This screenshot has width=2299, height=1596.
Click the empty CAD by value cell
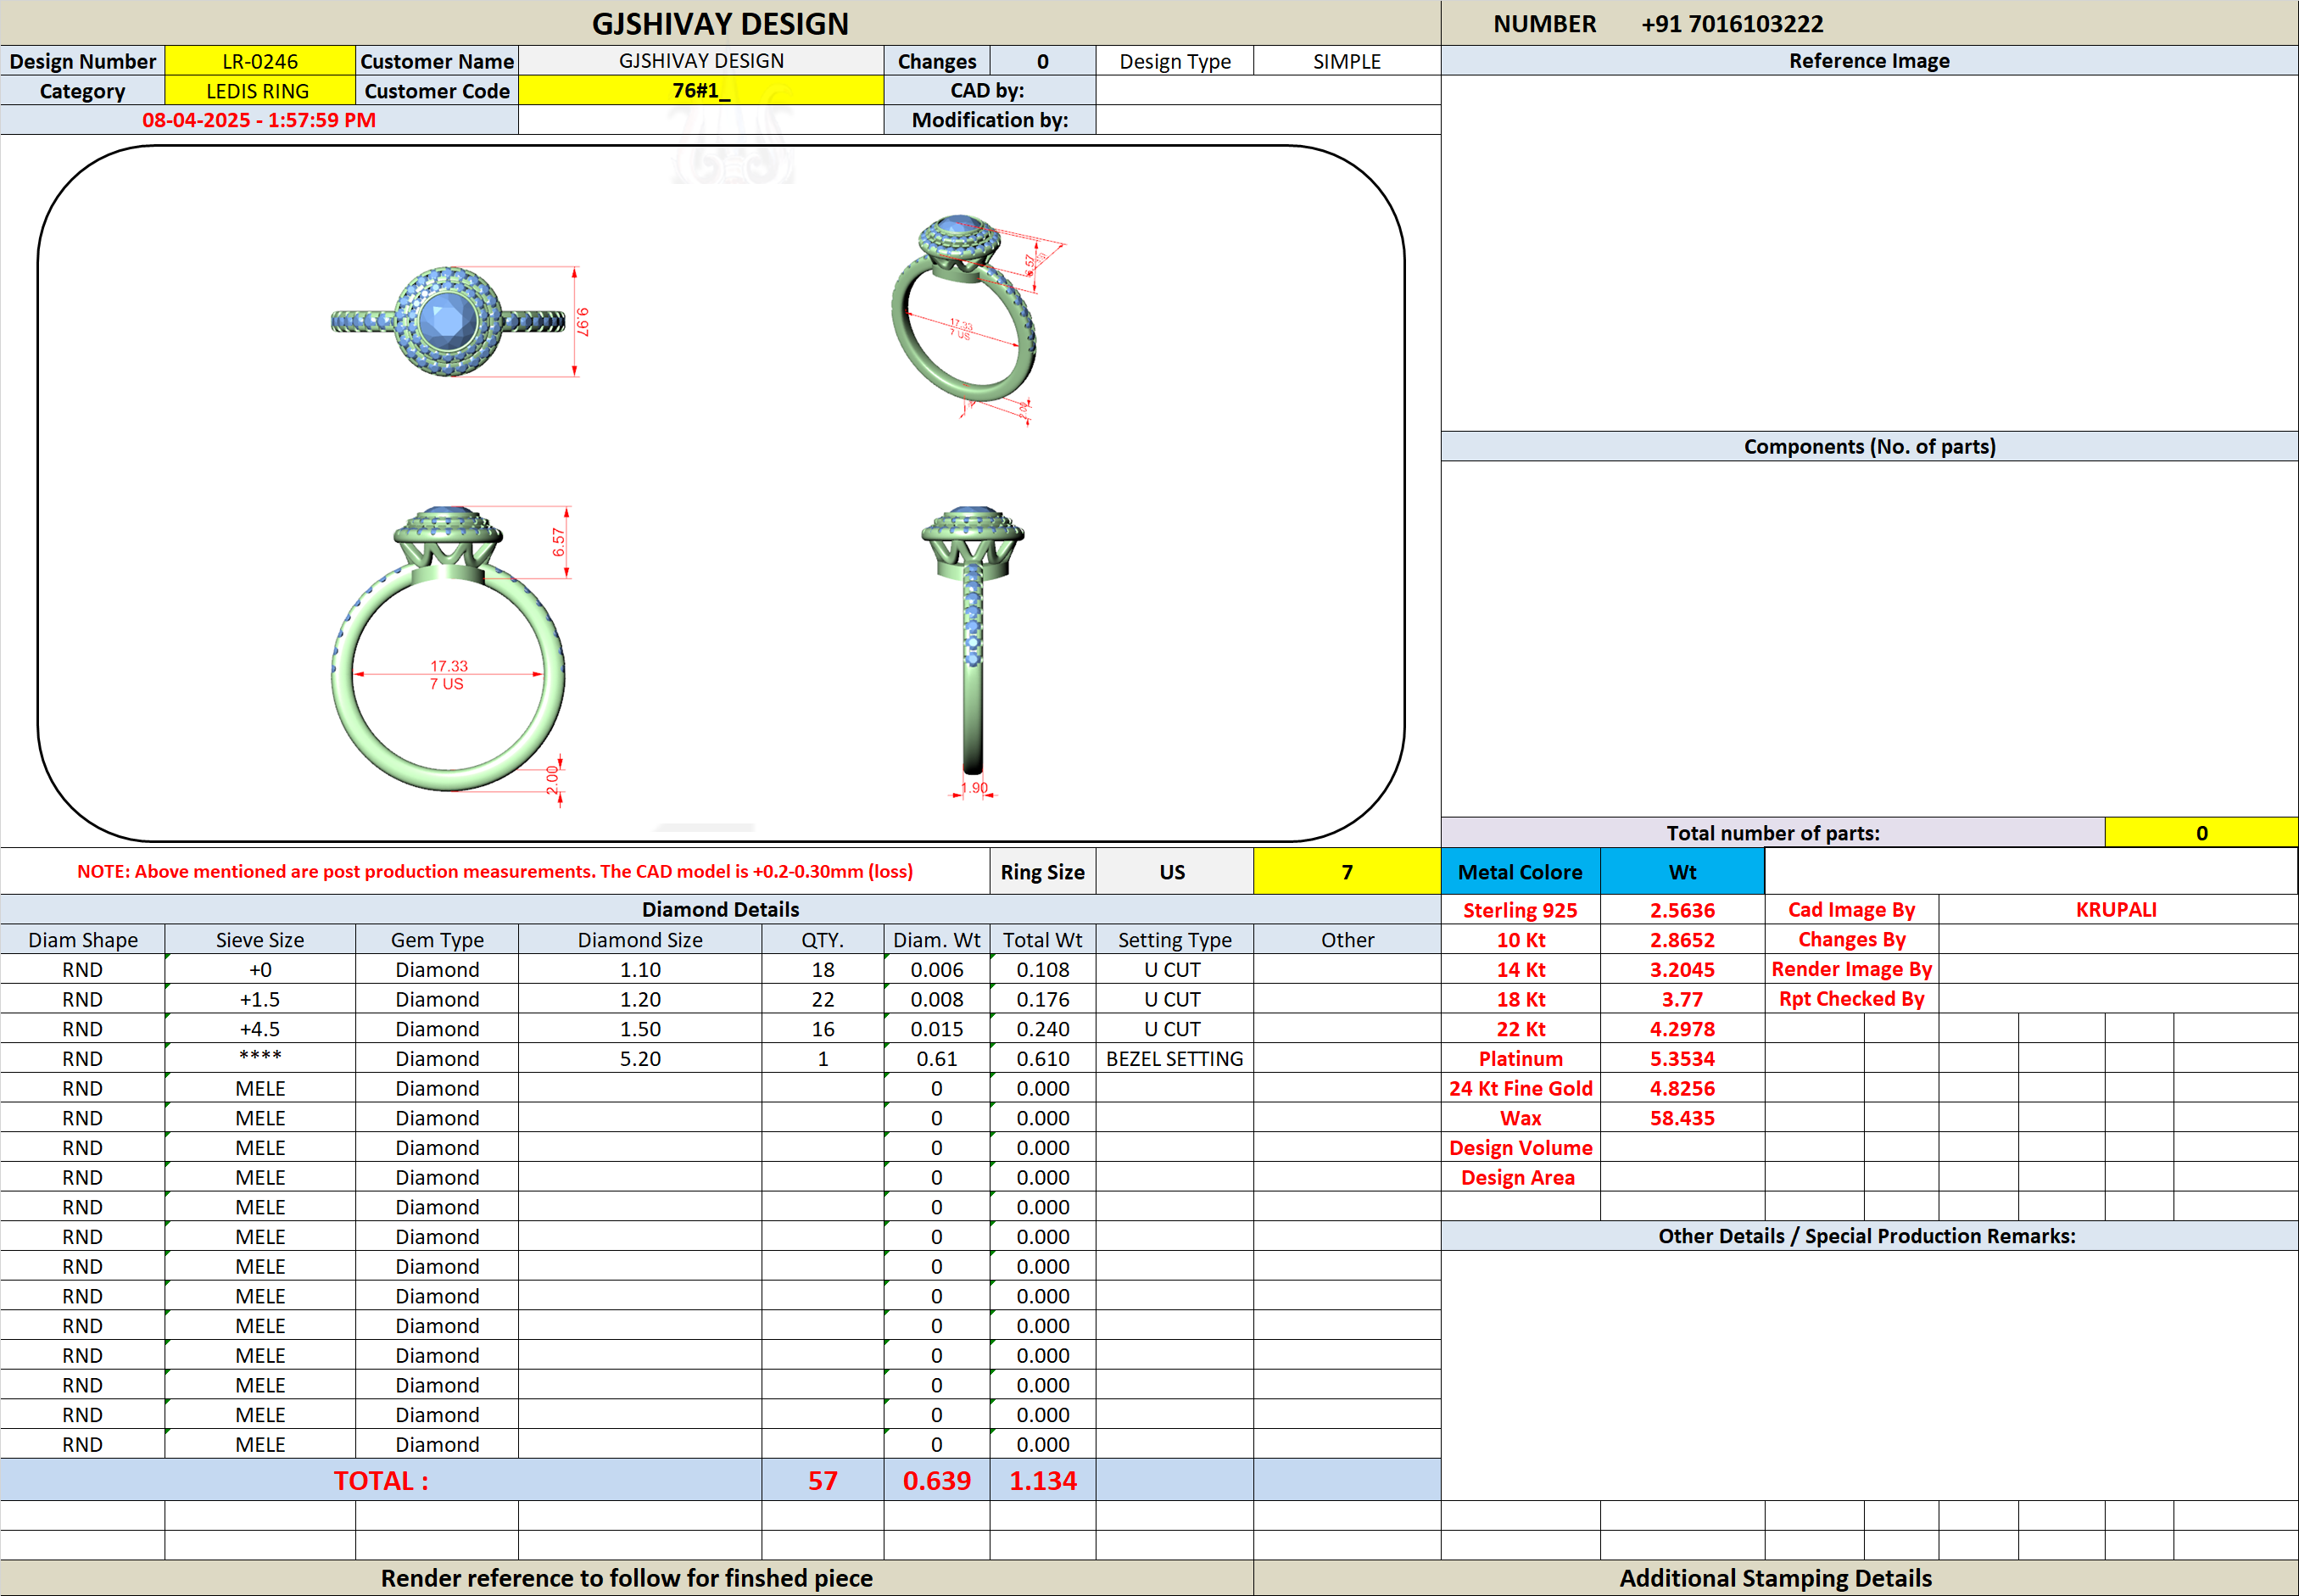coord(1268,91)
